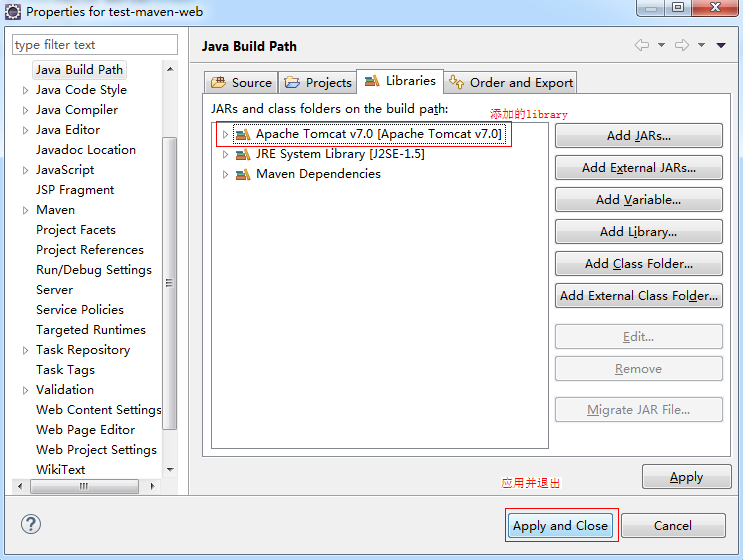The image size is (743, 560).
Task: Expand the Java Code Style tree node
Action: (x=25, y=90)
